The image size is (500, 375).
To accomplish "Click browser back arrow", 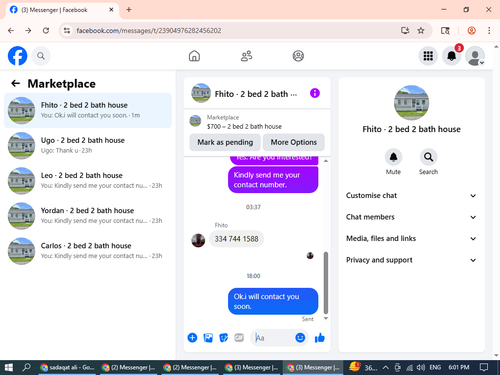I will [x=11, y=31].
